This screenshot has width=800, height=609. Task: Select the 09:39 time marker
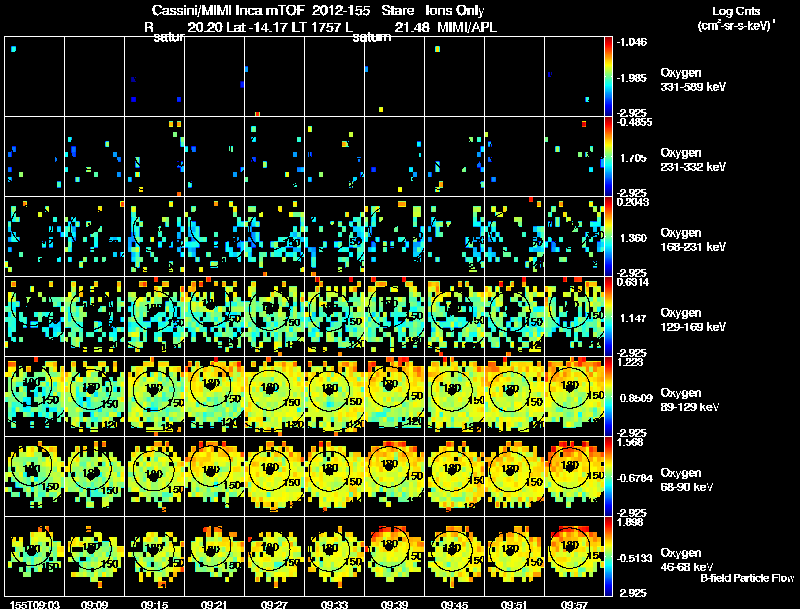tap(394, 605)
